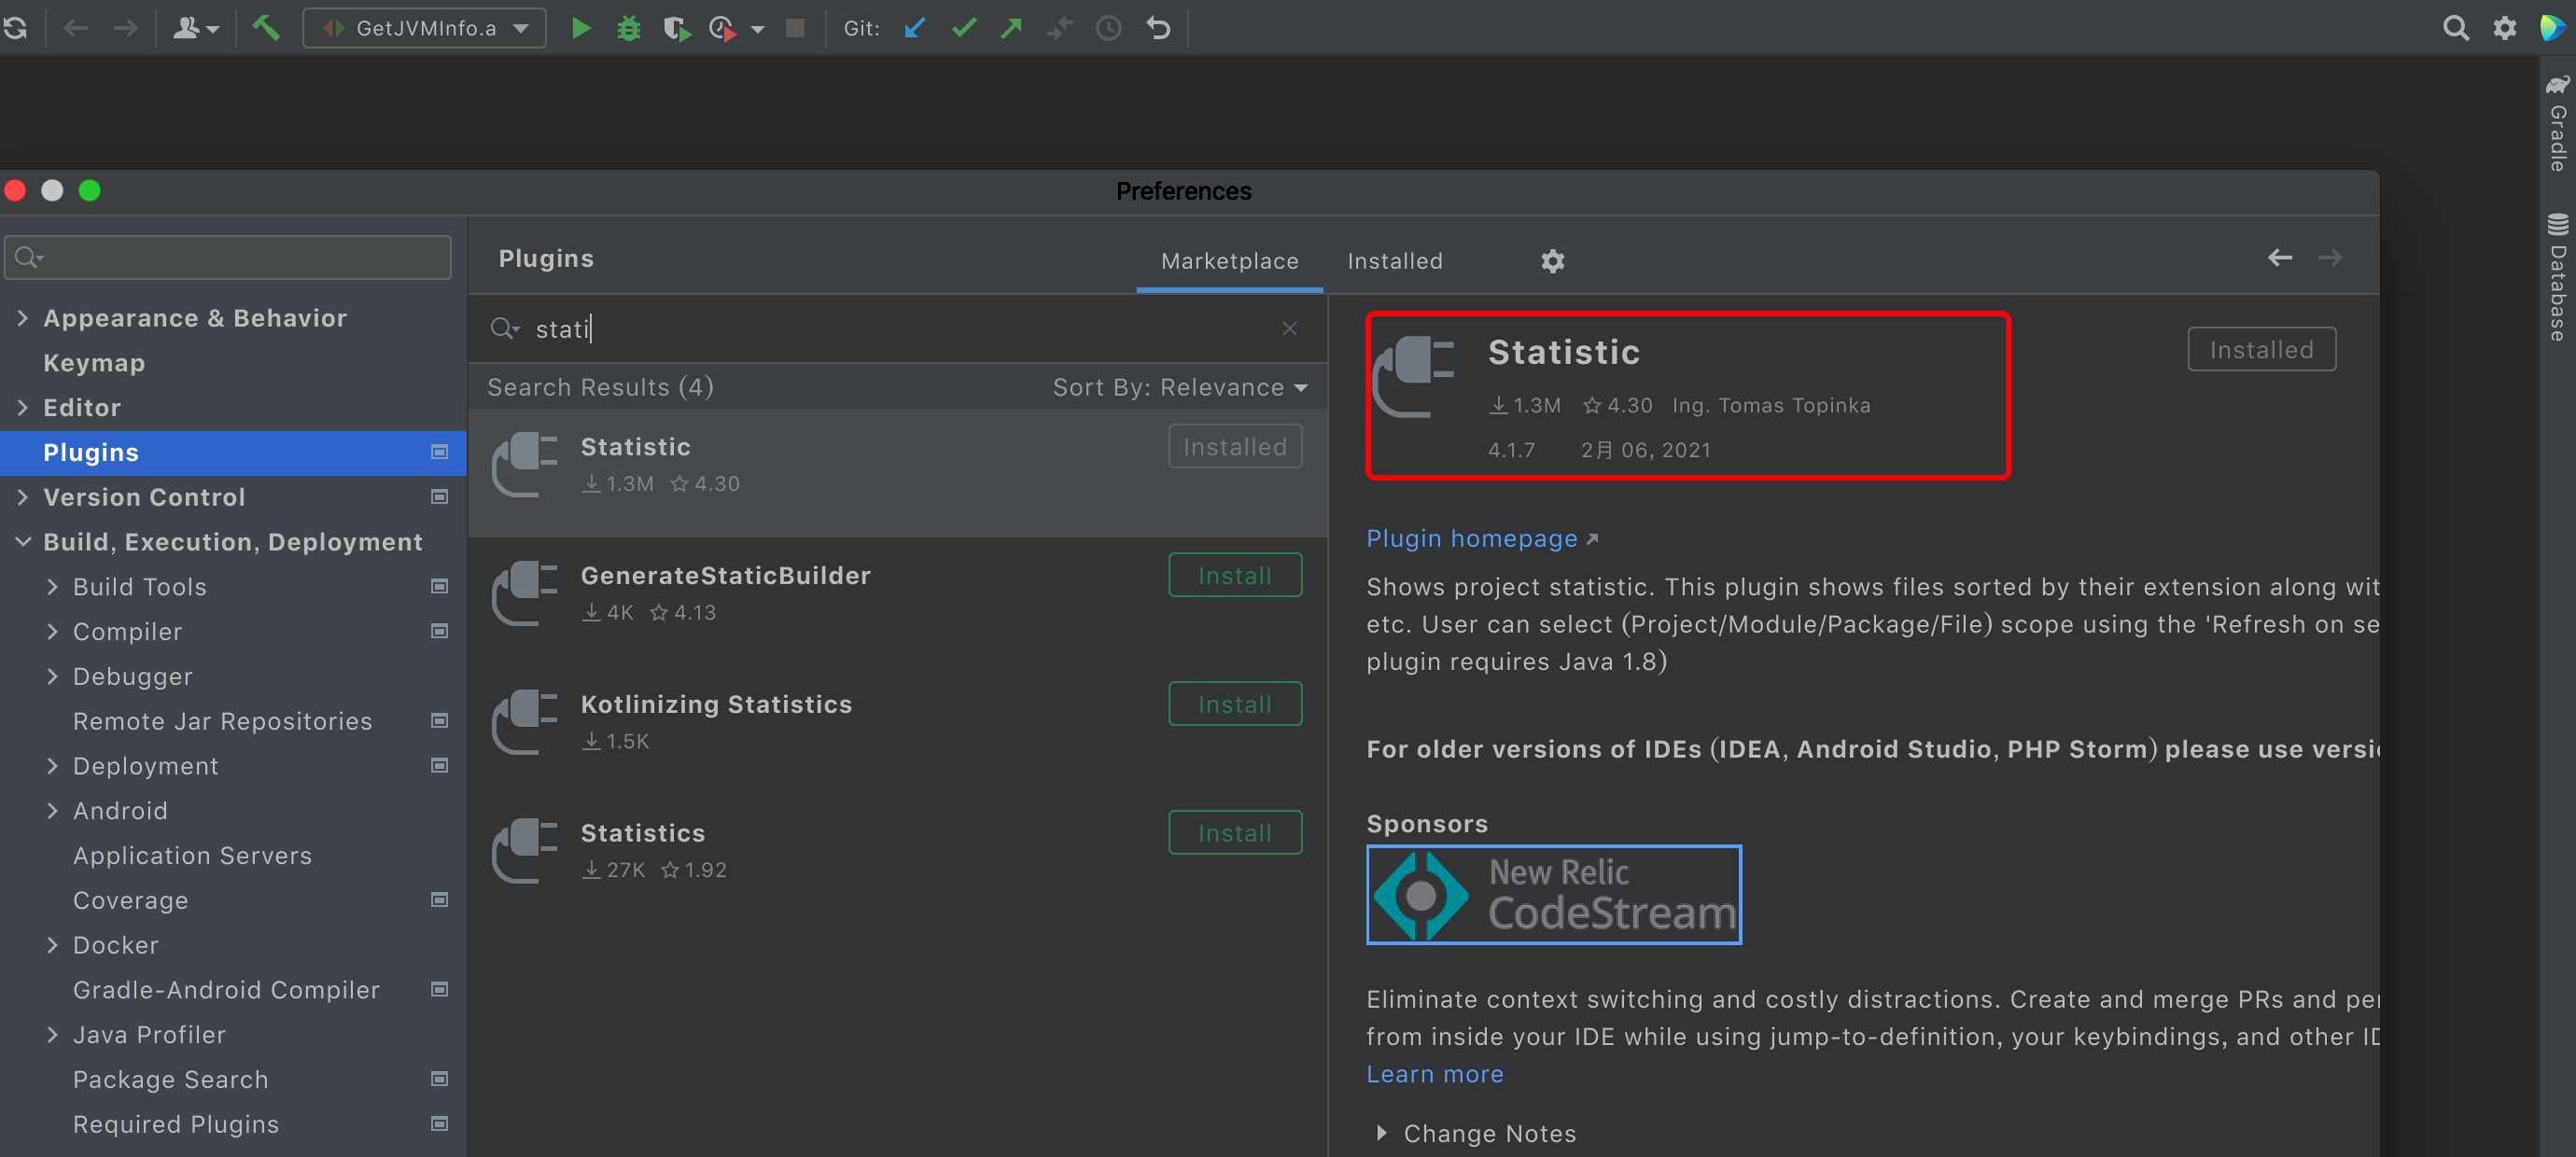Viewport: 2576px width, 1157px height.
Task: Click the Build hammer icon
Action: (265, 28)
